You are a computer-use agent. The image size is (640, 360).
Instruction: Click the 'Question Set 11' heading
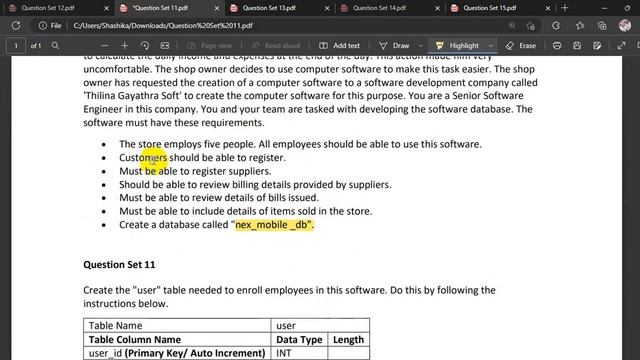click(119, 265)
